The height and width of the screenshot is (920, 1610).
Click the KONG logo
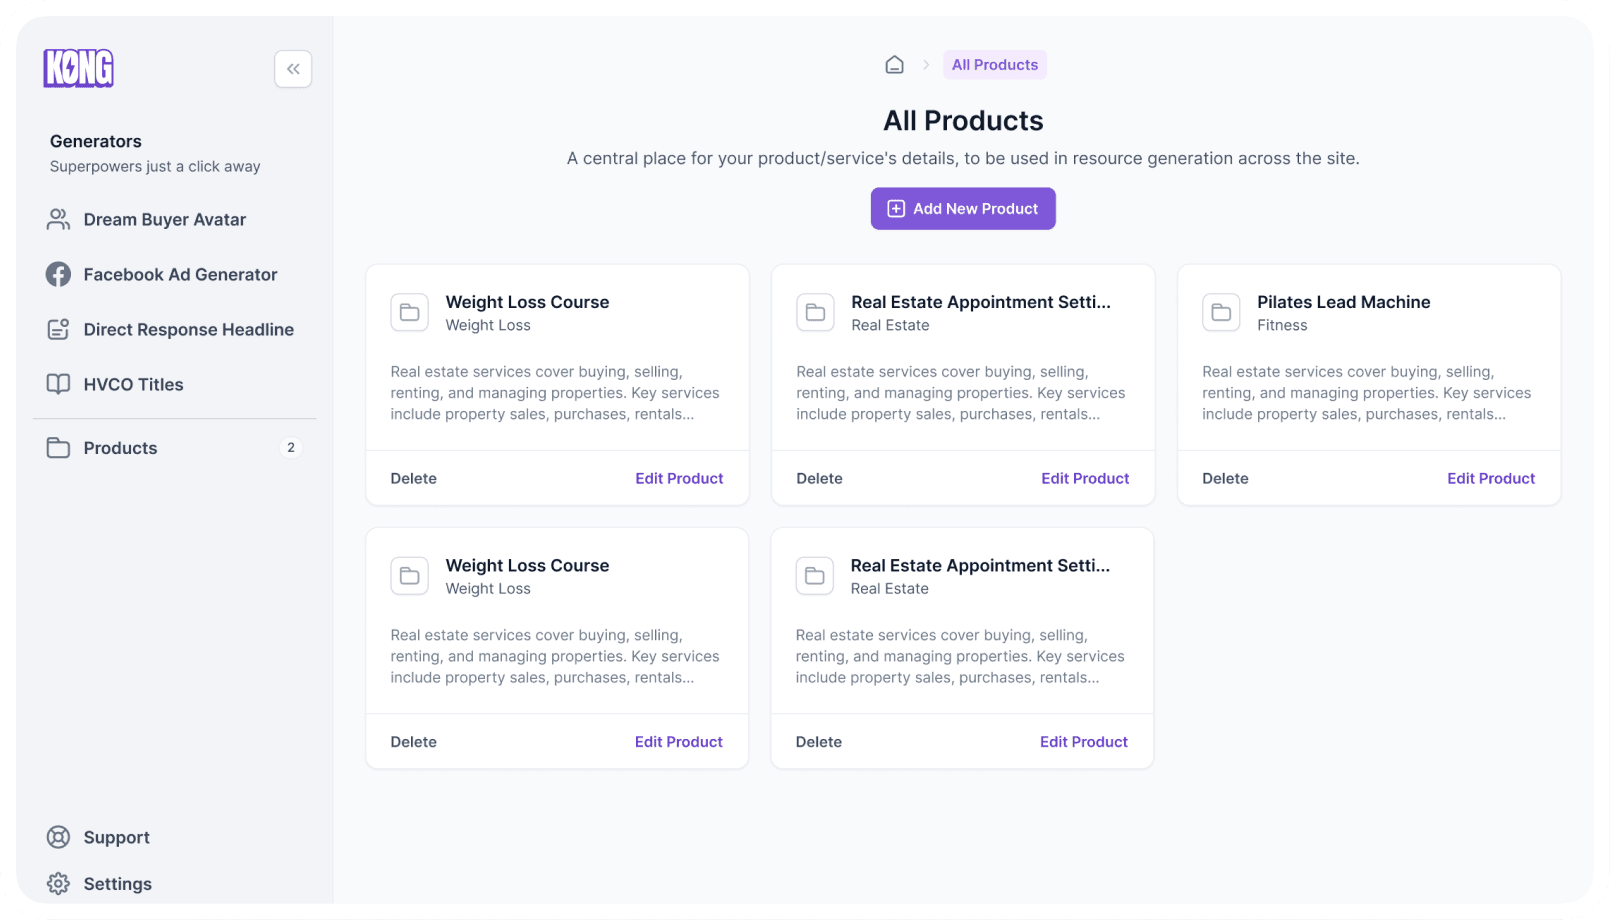pyautogui.click(x=78, y=68)
